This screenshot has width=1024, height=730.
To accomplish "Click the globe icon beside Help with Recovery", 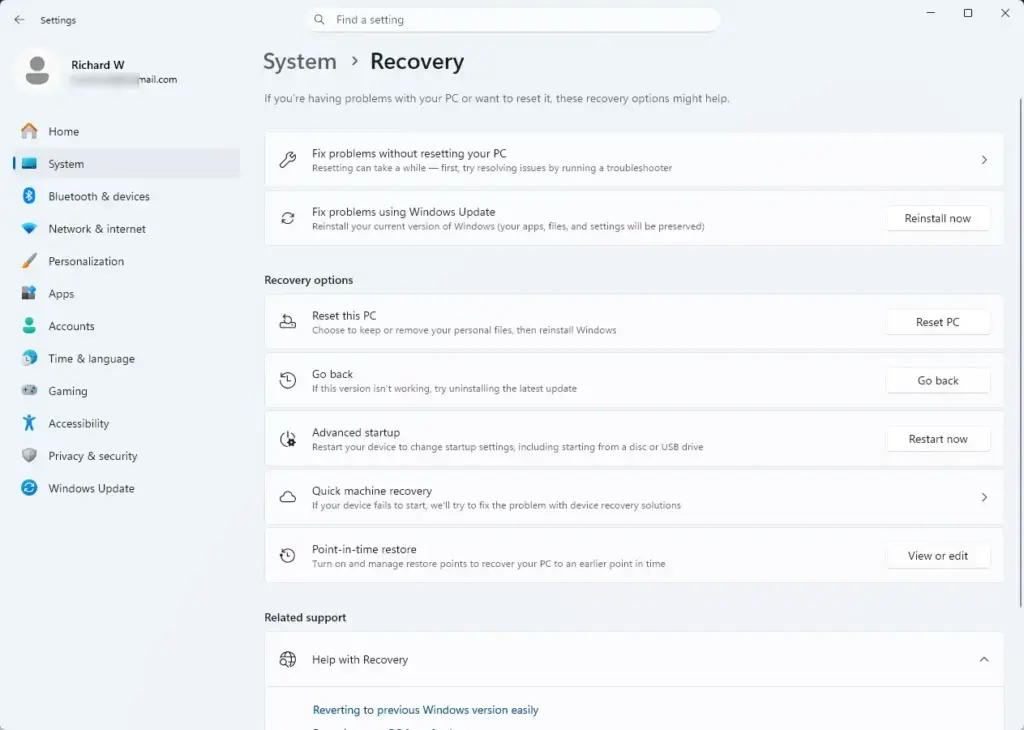I will click(x=288, y=659).
